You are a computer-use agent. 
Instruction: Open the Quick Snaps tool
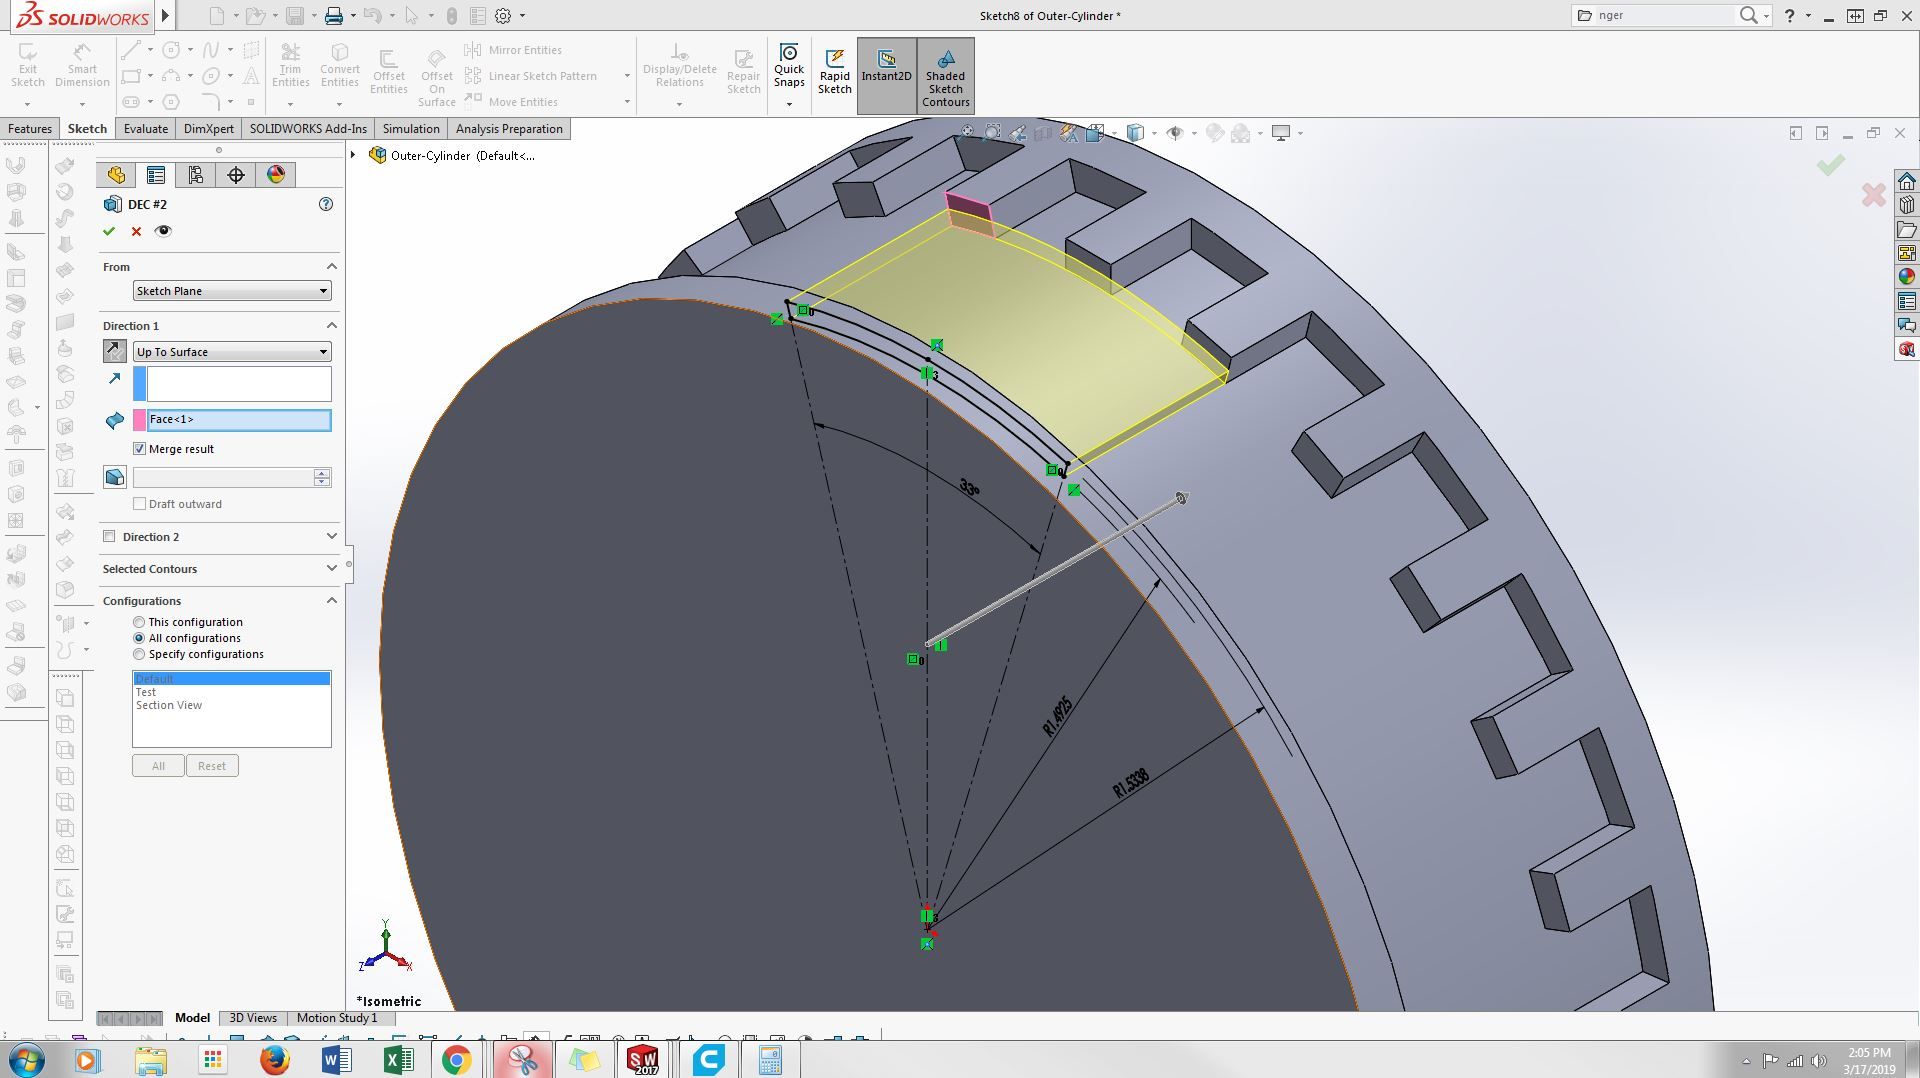(x=789, y=66)
